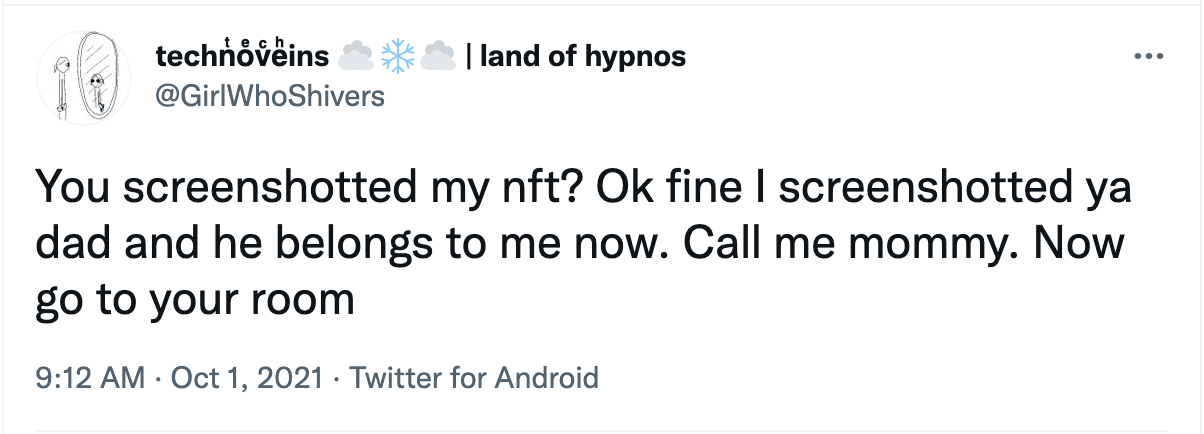The height and width of the screenshot is (434, 1204).
Task: Click the "go to your room" line
Action: click(x=195, y=299)
